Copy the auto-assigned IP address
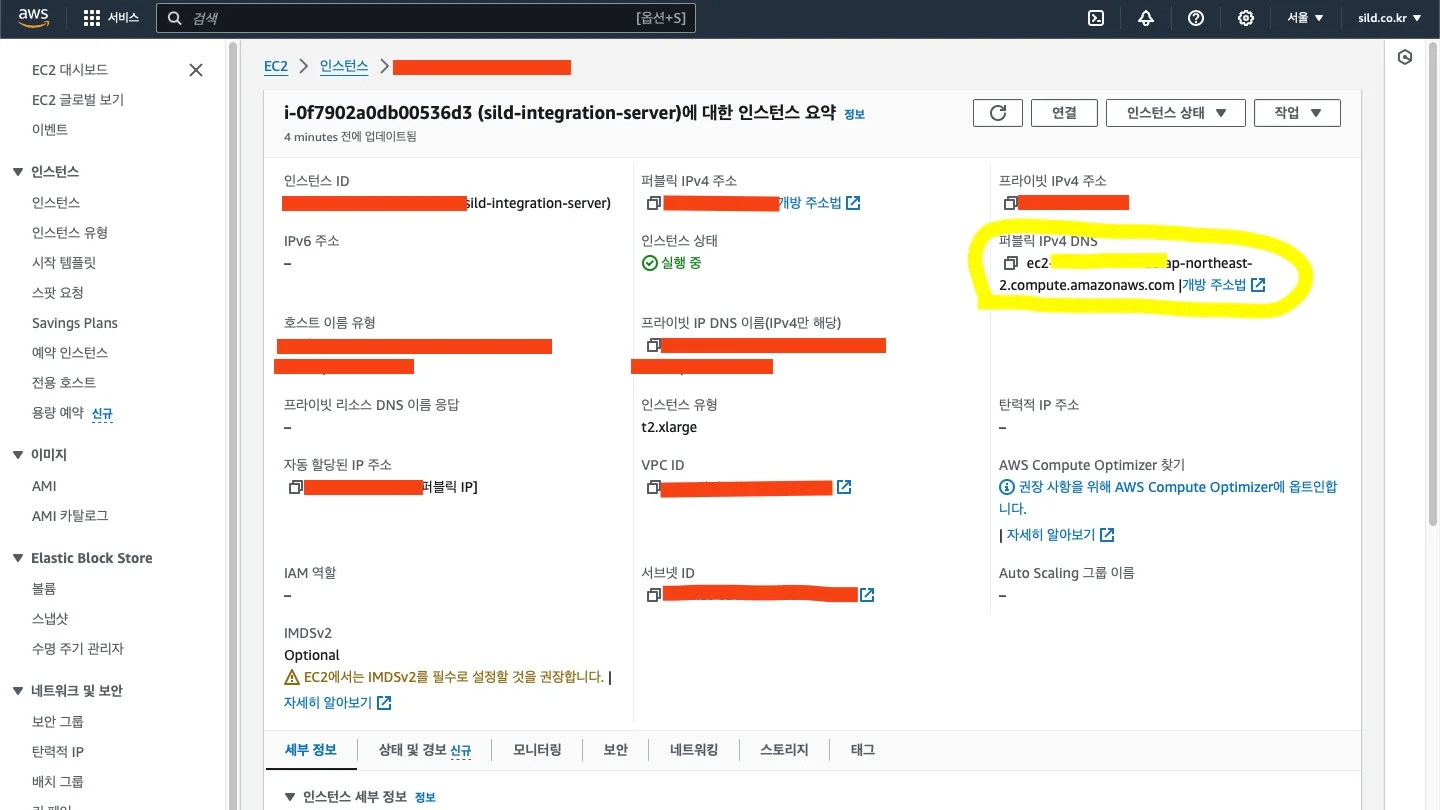 (296, 487)
